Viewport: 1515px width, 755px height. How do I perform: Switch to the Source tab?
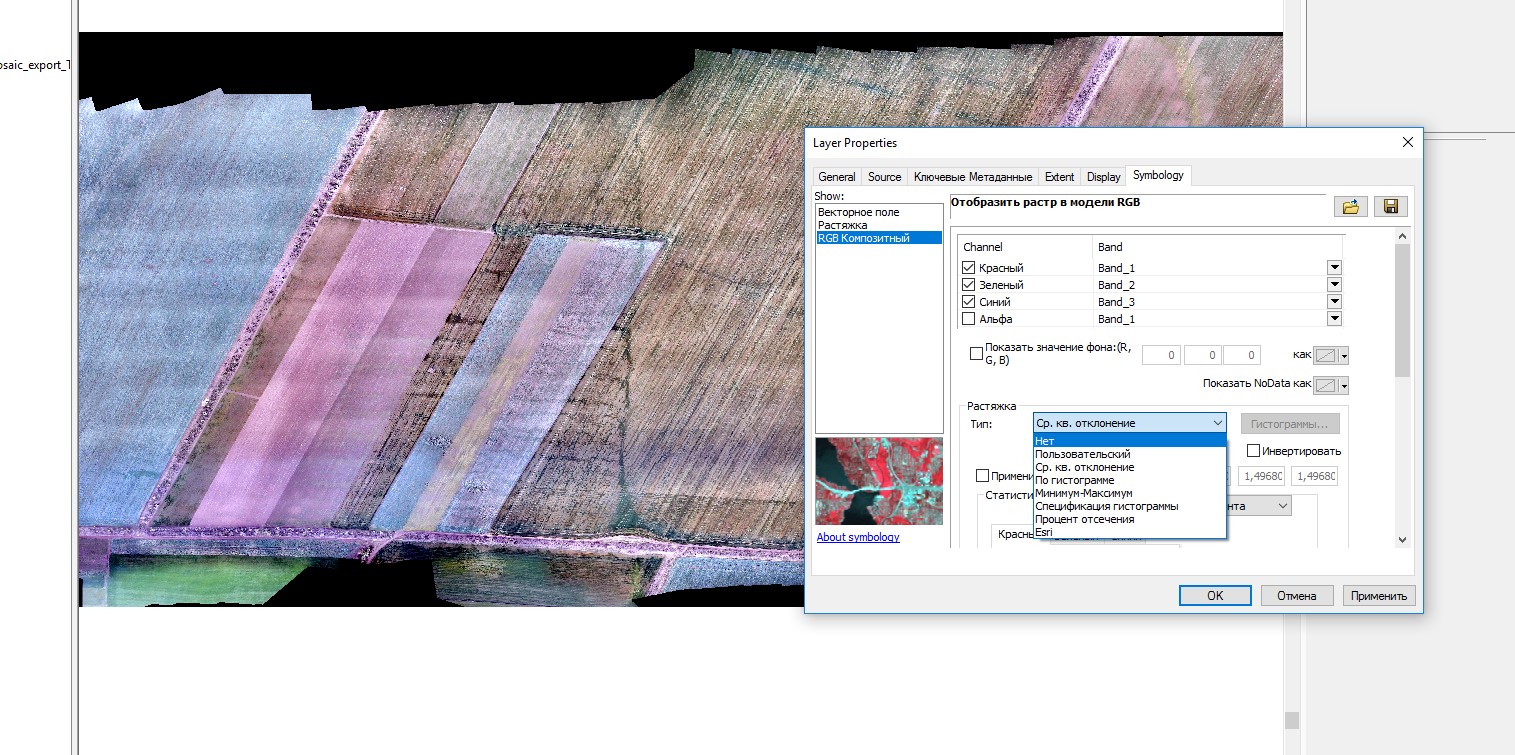click(885, 177)
